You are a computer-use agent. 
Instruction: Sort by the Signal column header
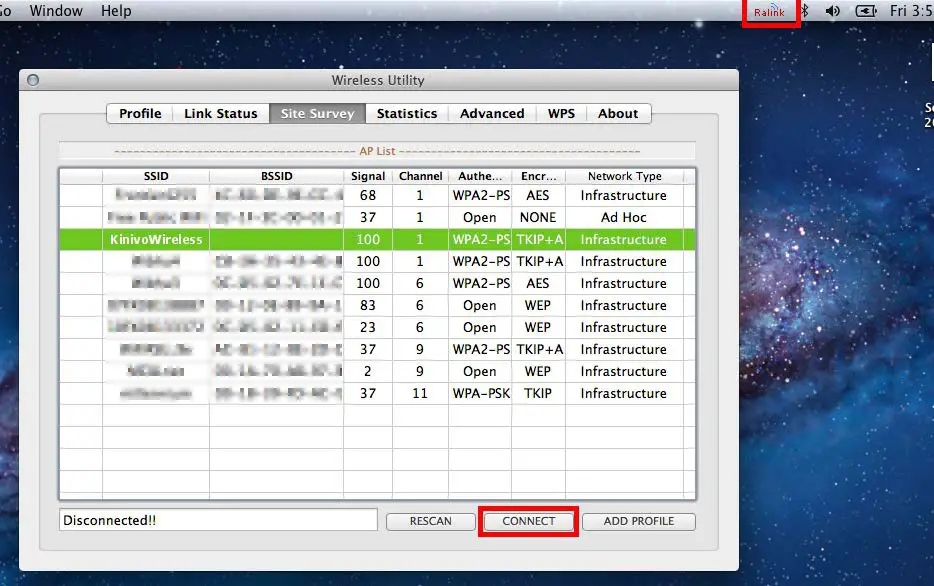tap(368, 176)
